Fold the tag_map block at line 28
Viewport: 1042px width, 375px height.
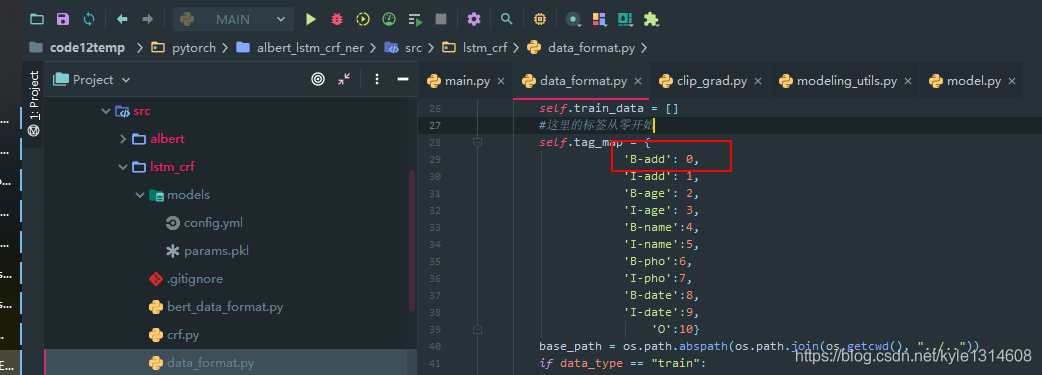[477, 142]
